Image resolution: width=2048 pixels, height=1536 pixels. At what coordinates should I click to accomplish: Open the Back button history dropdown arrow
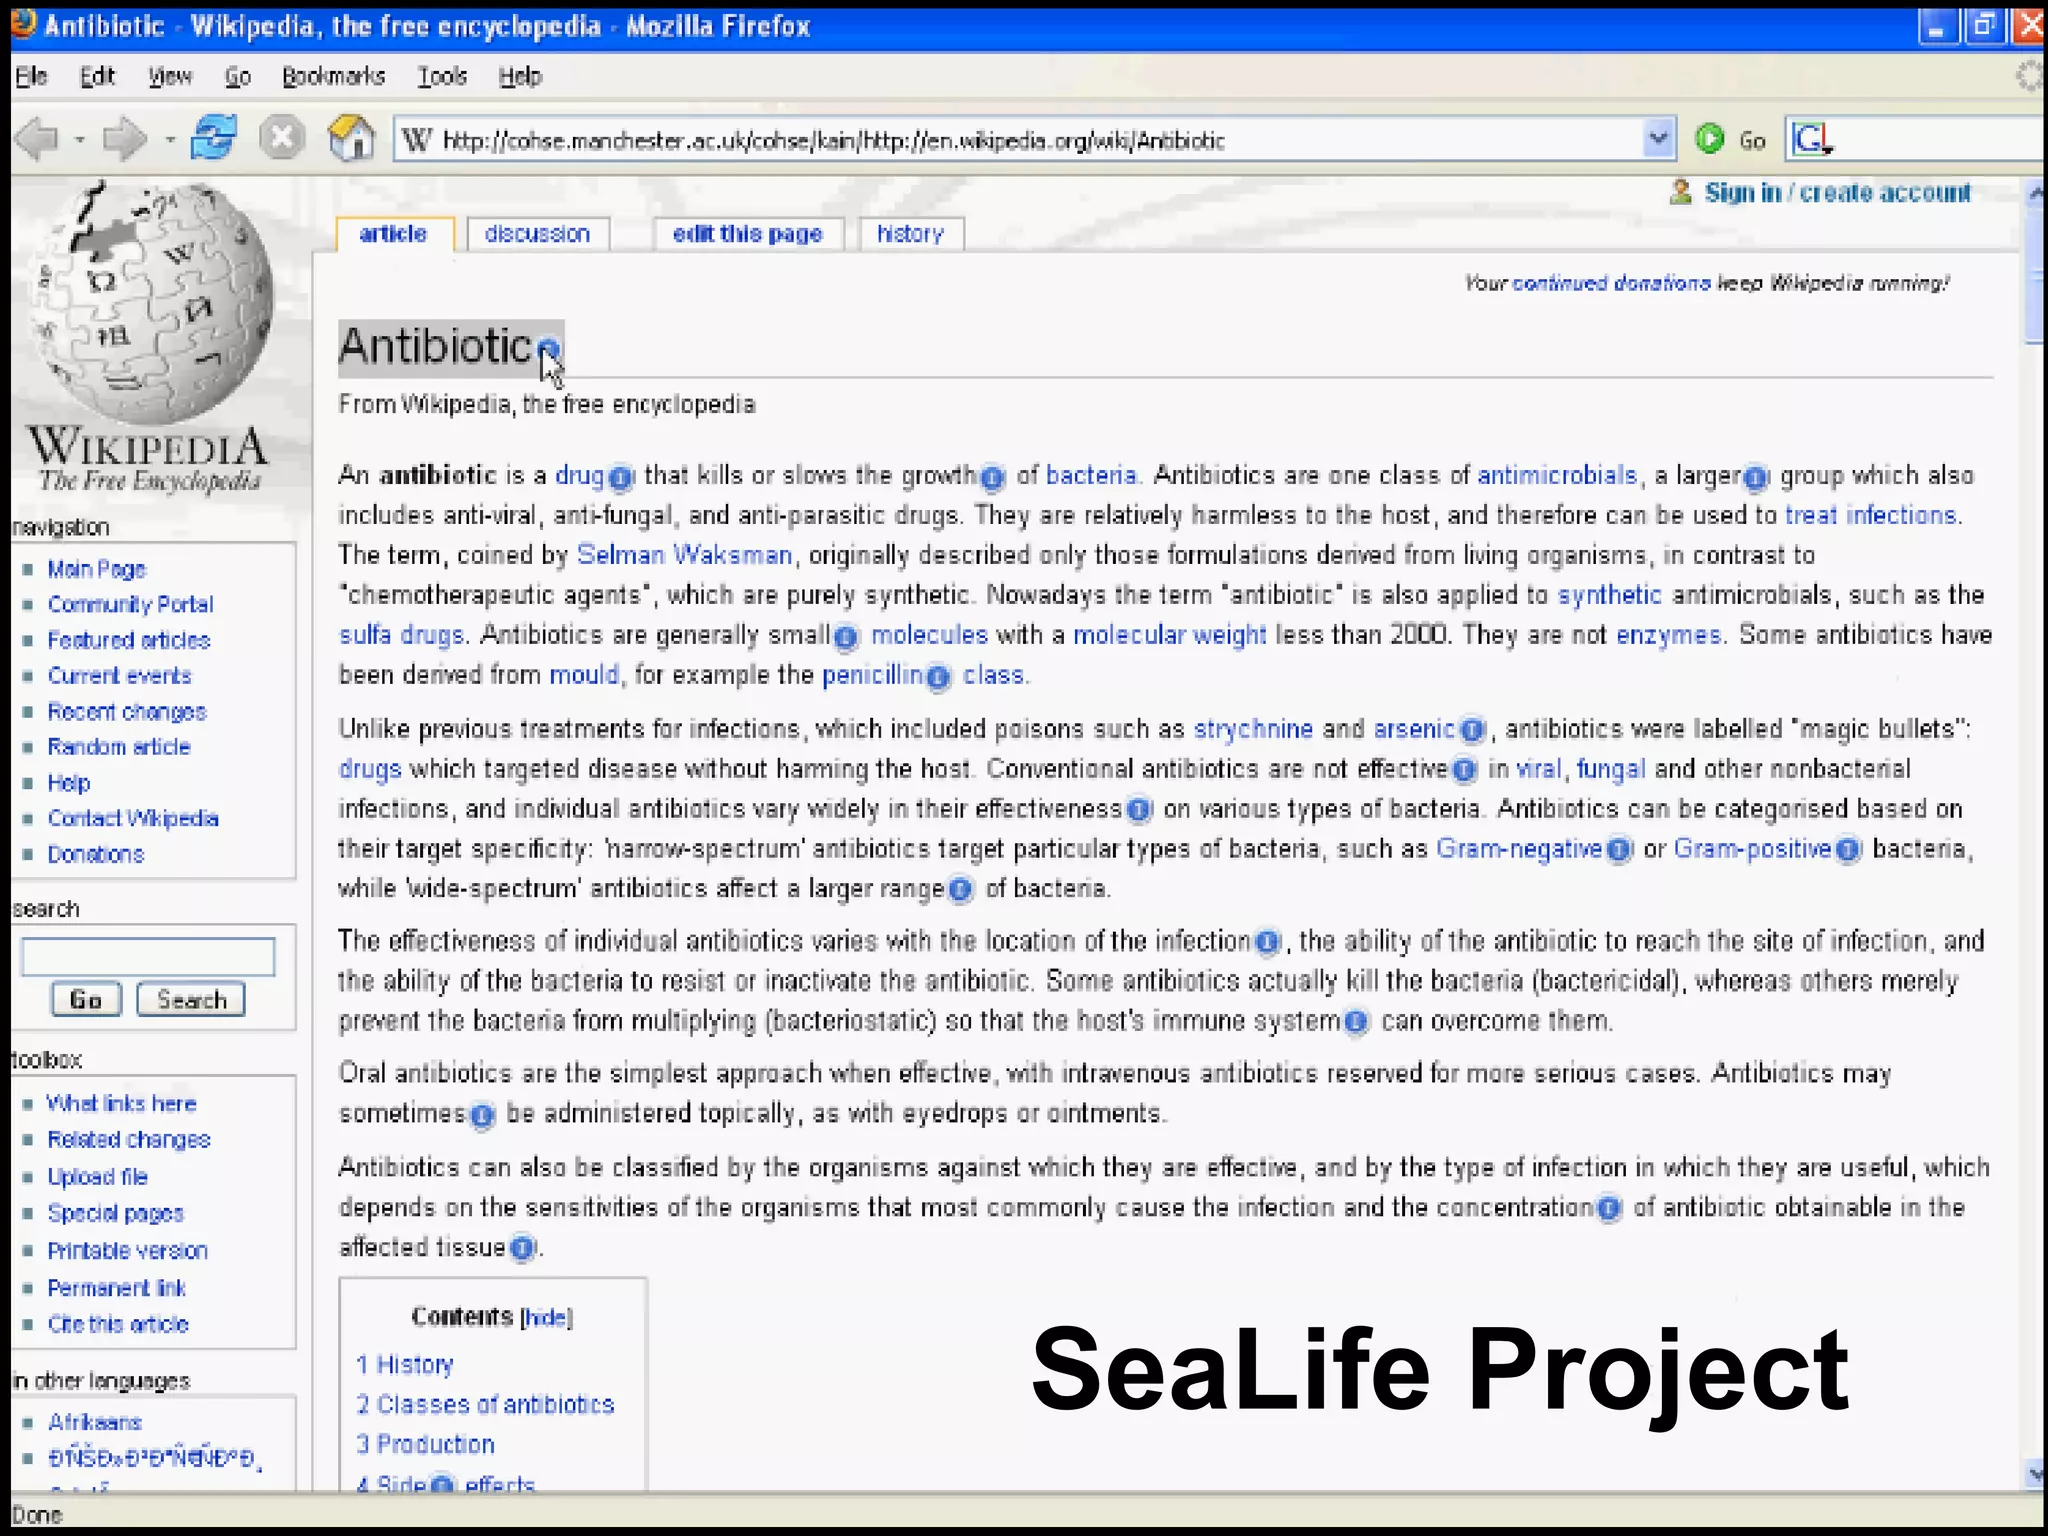(x=79, y=139)
